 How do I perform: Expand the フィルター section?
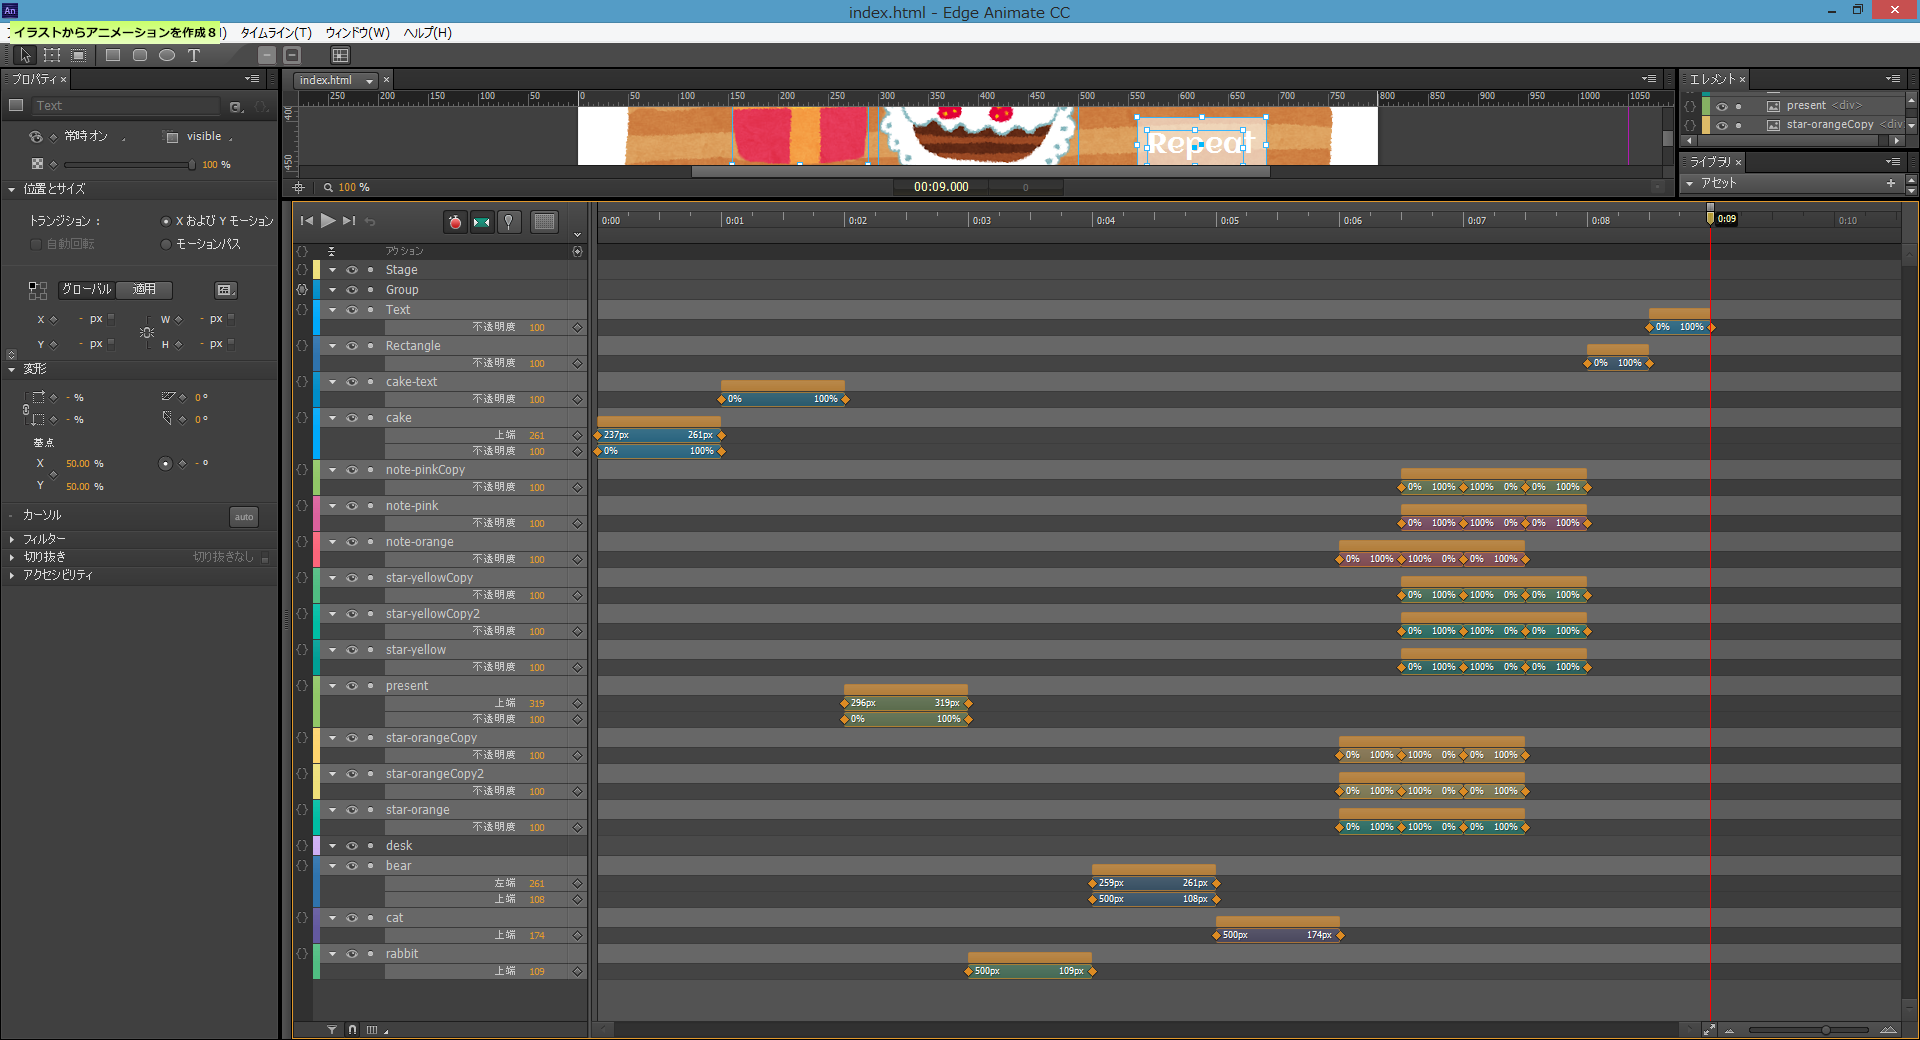click(x=12, y=539)
